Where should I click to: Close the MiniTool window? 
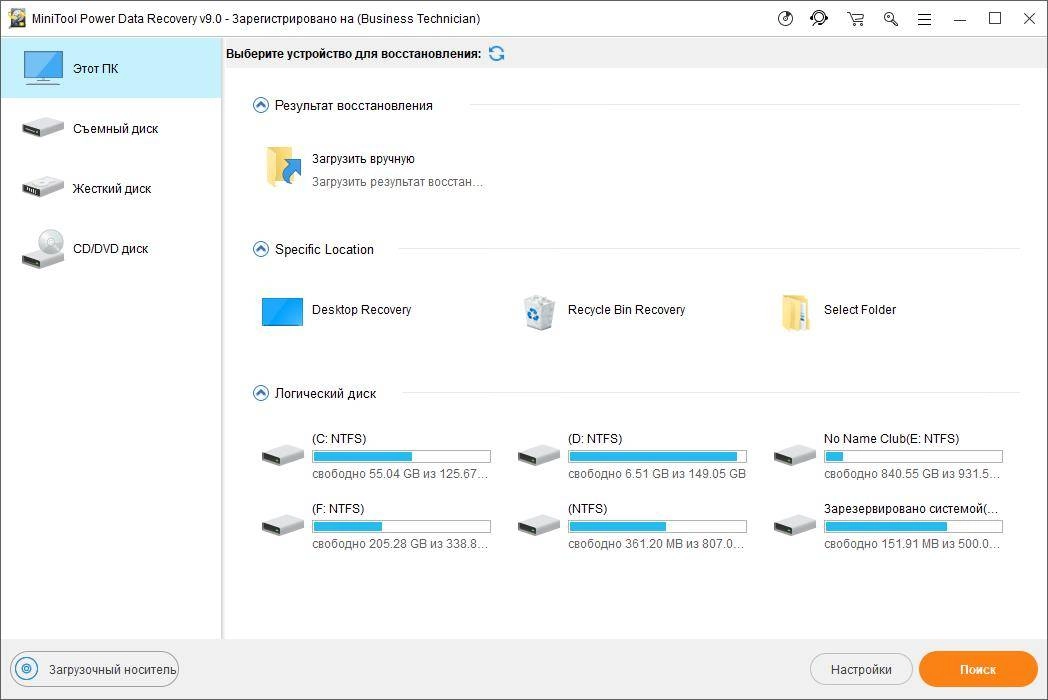(x=1029, y=19)
